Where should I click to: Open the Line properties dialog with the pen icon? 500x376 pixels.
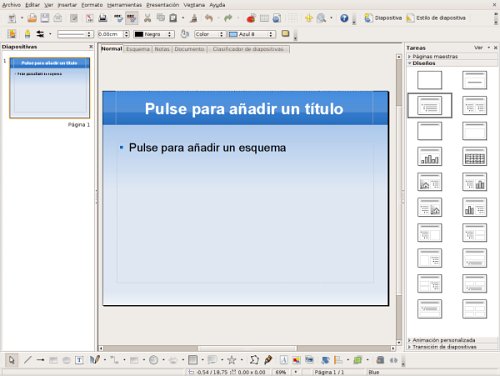click(27, 34)
